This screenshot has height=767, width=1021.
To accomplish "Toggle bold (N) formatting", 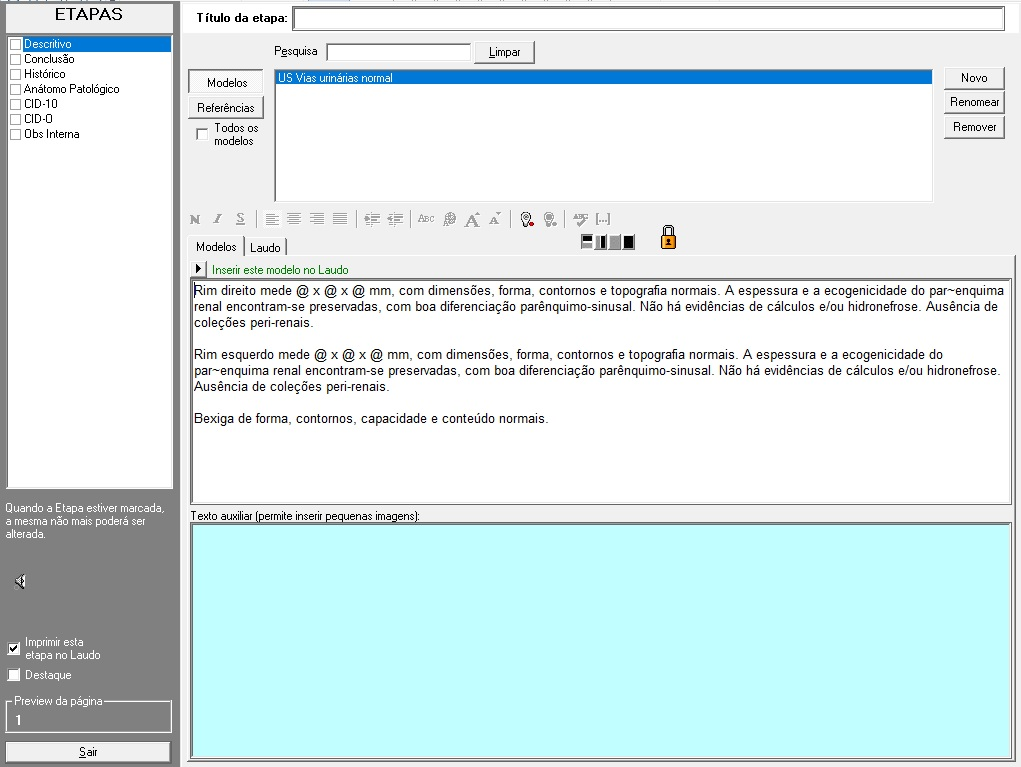I will tap(195, 219).
